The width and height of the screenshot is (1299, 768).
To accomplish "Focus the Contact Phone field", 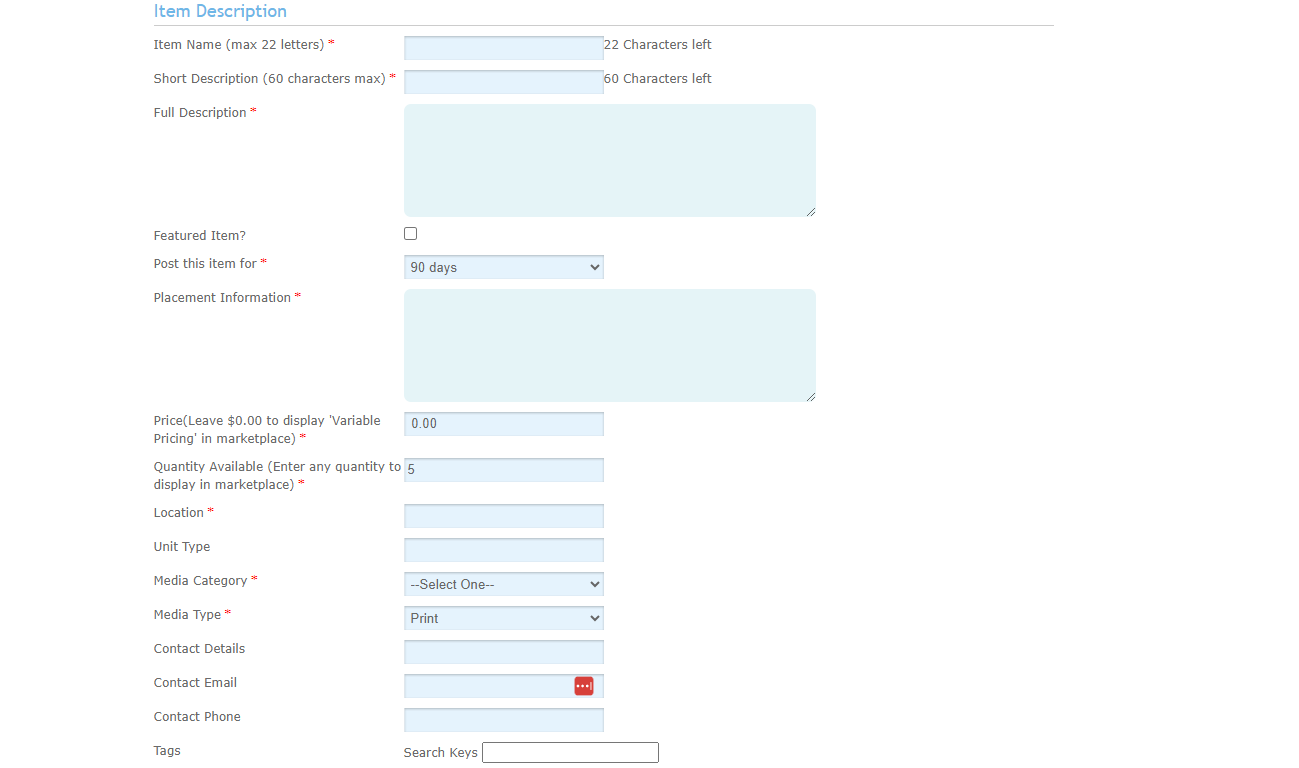I will pos(503,720).
